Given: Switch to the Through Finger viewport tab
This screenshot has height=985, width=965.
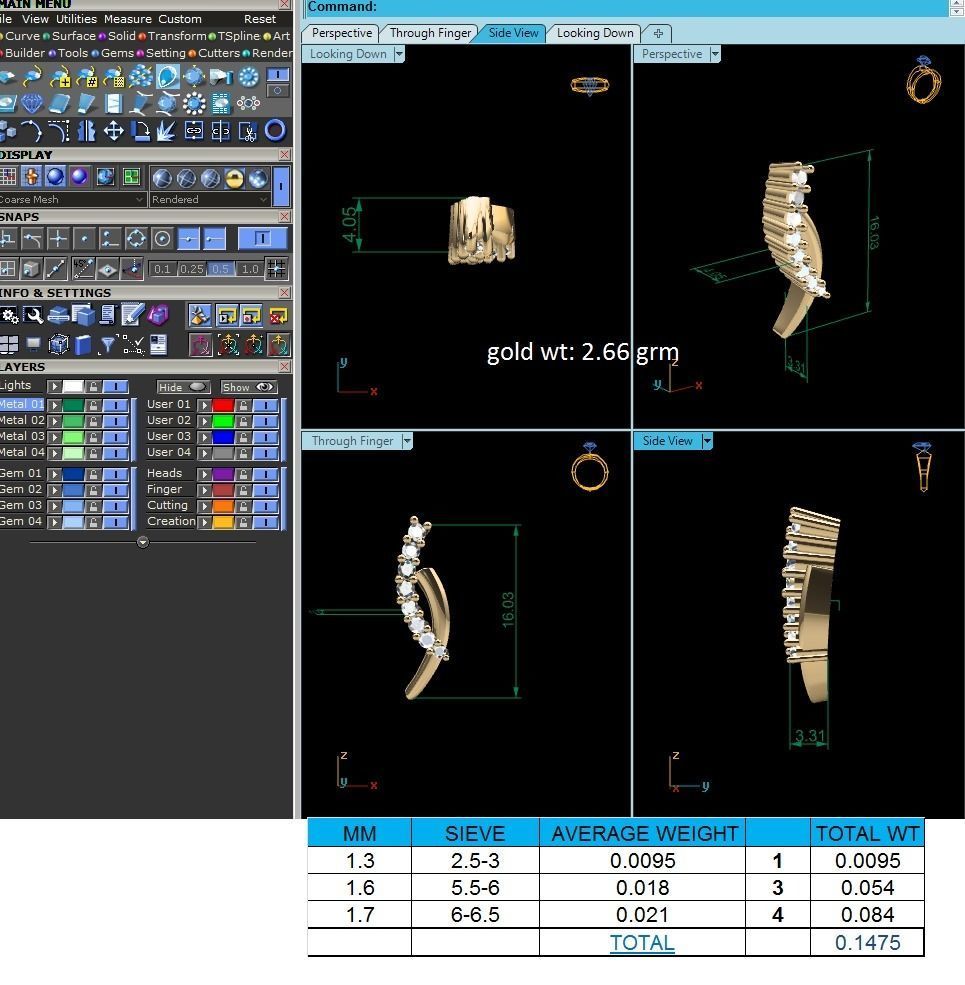Looking at the screenshot, I should click(x=430, y=33).
